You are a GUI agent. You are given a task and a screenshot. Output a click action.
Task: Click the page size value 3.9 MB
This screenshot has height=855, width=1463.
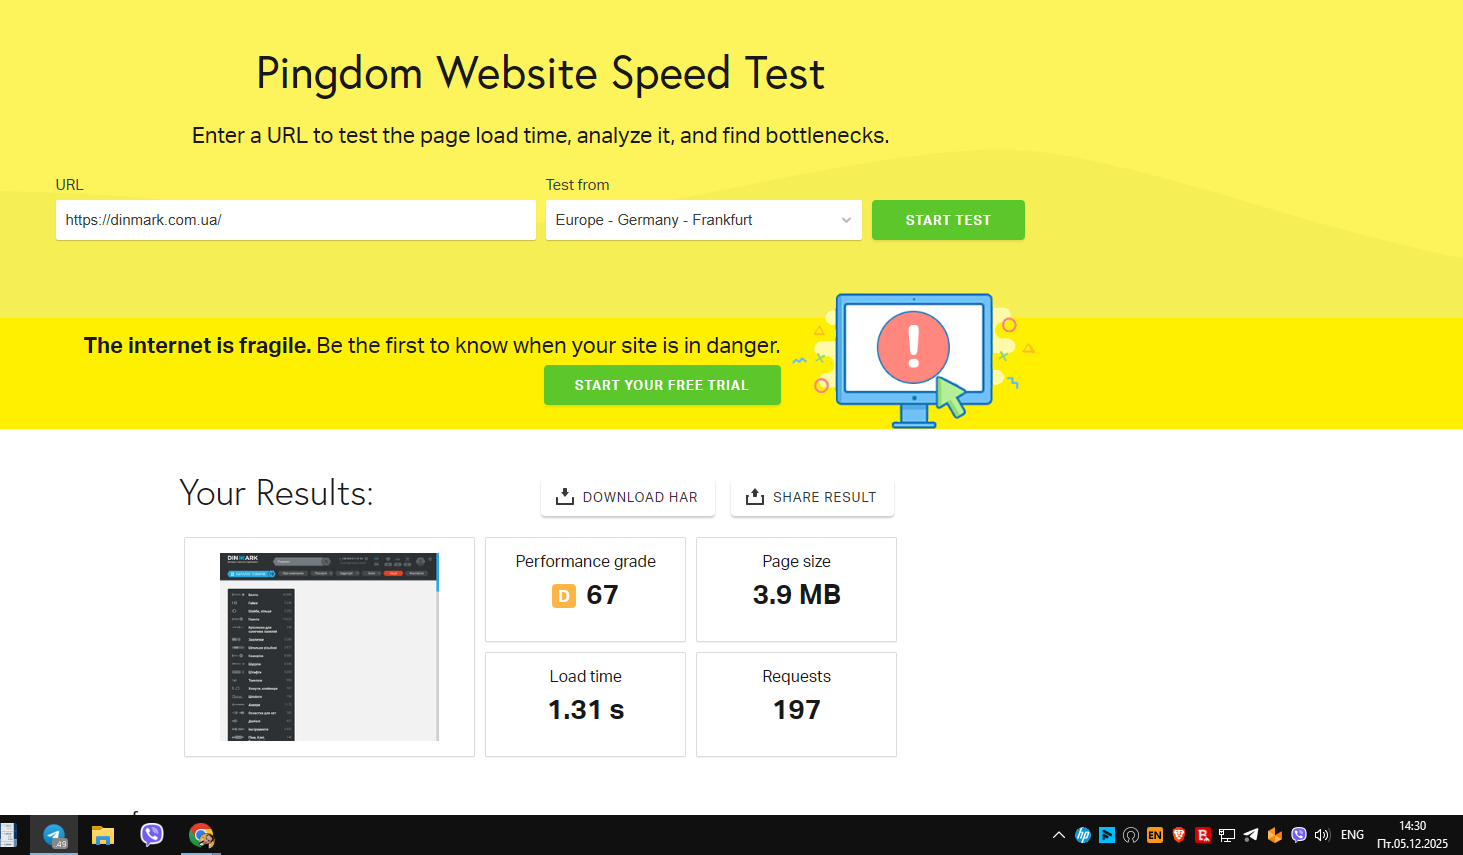tap(797, 595)
